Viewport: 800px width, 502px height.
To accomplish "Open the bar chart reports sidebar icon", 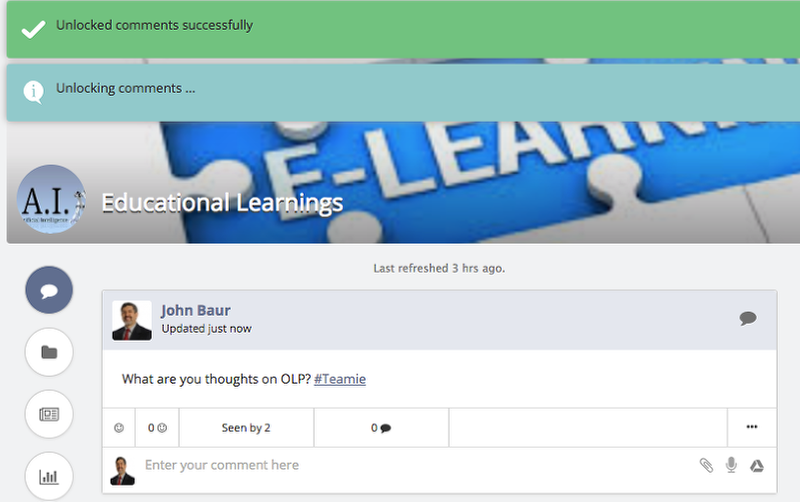I will tap(49, 476).
